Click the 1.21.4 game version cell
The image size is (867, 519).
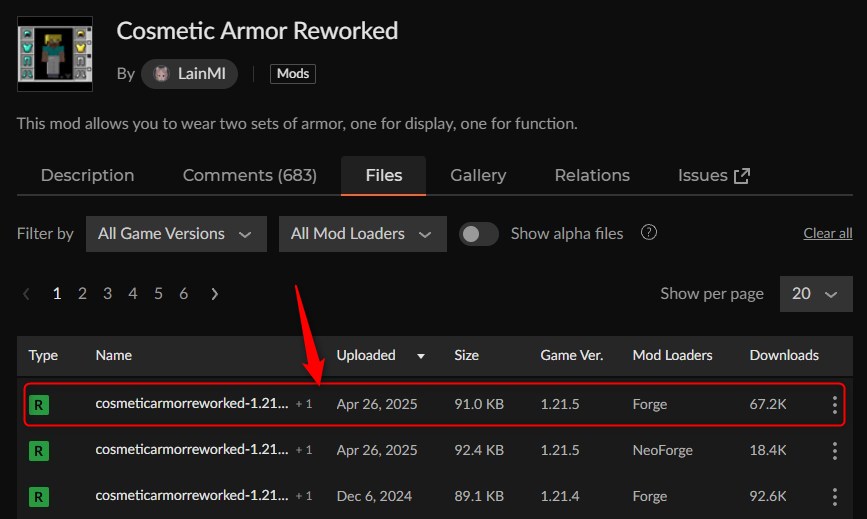click(x=560, y=496)
